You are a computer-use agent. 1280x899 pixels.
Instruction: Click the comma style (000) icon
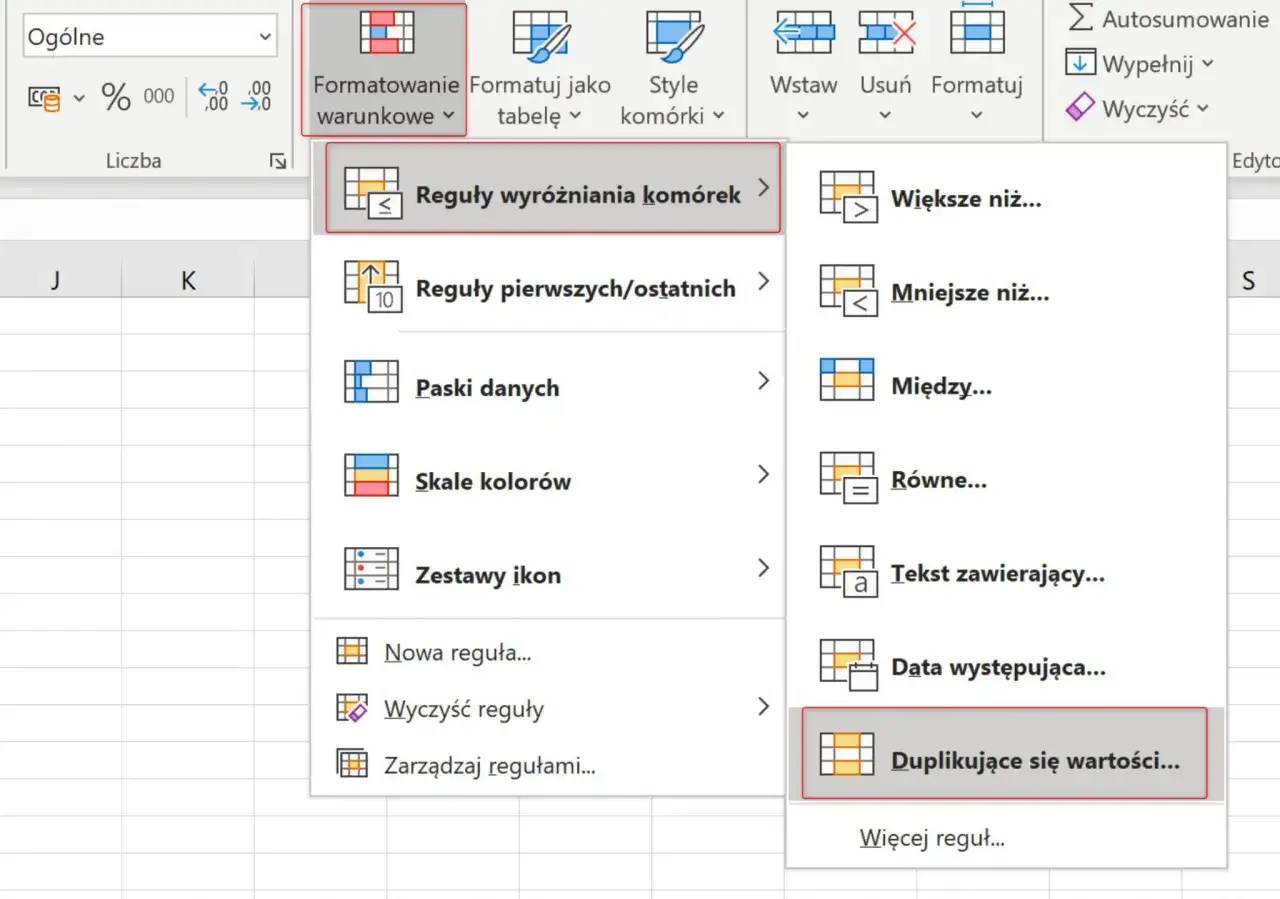pos(160,95)
